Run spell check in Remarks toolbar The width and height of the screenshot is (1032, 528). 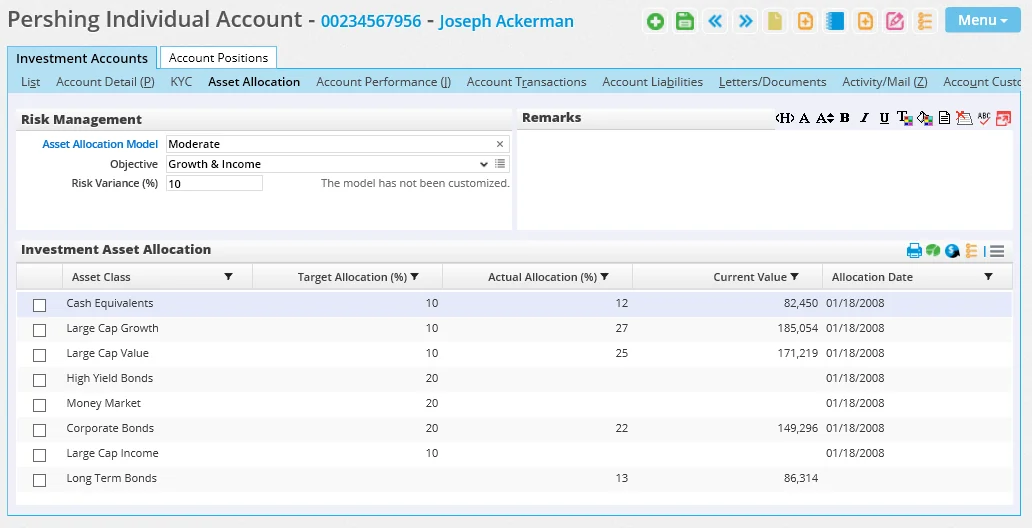[x=983, y=118]
